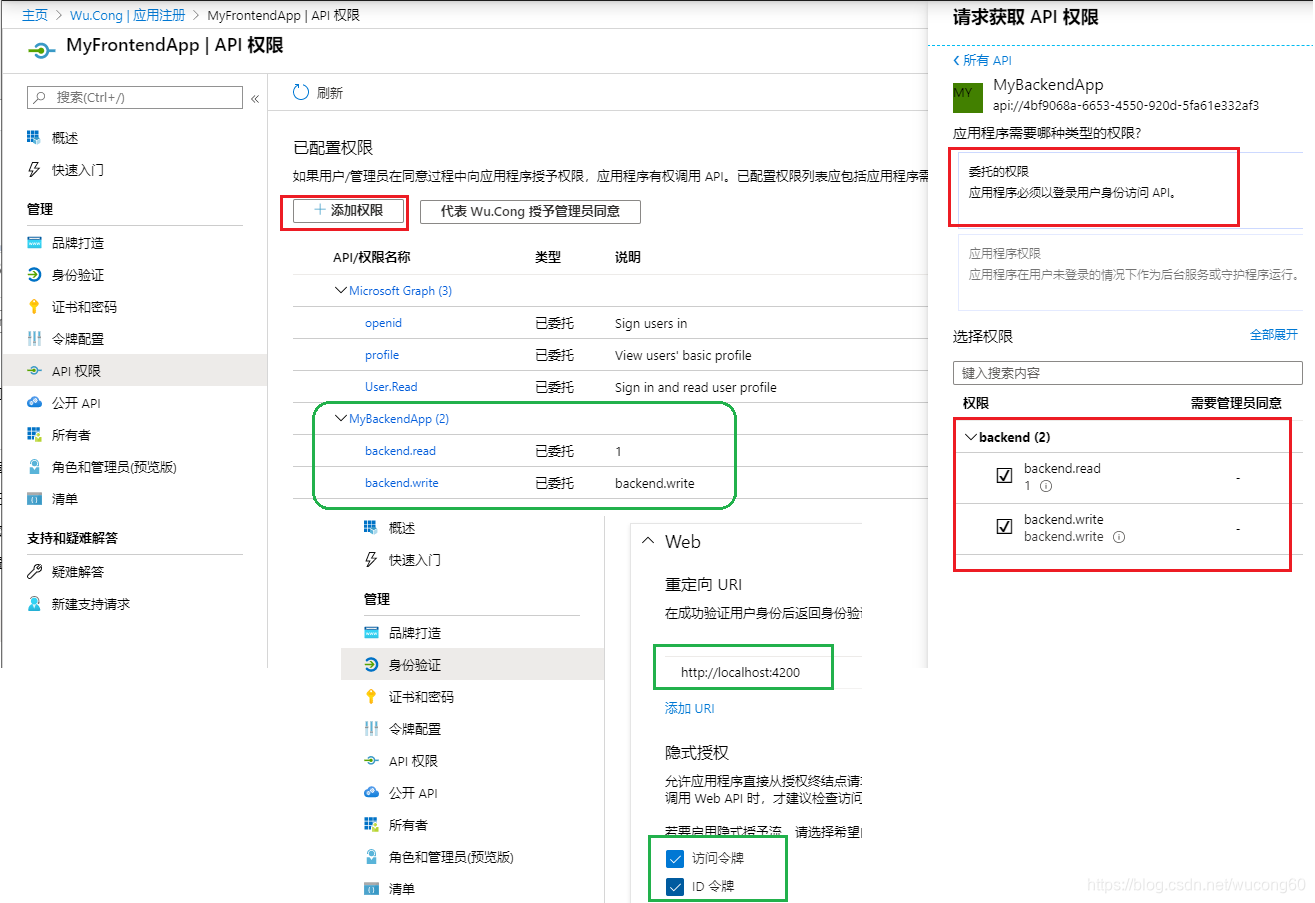Open the User.Read permission link
This screenshot has width=1315, height=903.
tap(391, 387)
